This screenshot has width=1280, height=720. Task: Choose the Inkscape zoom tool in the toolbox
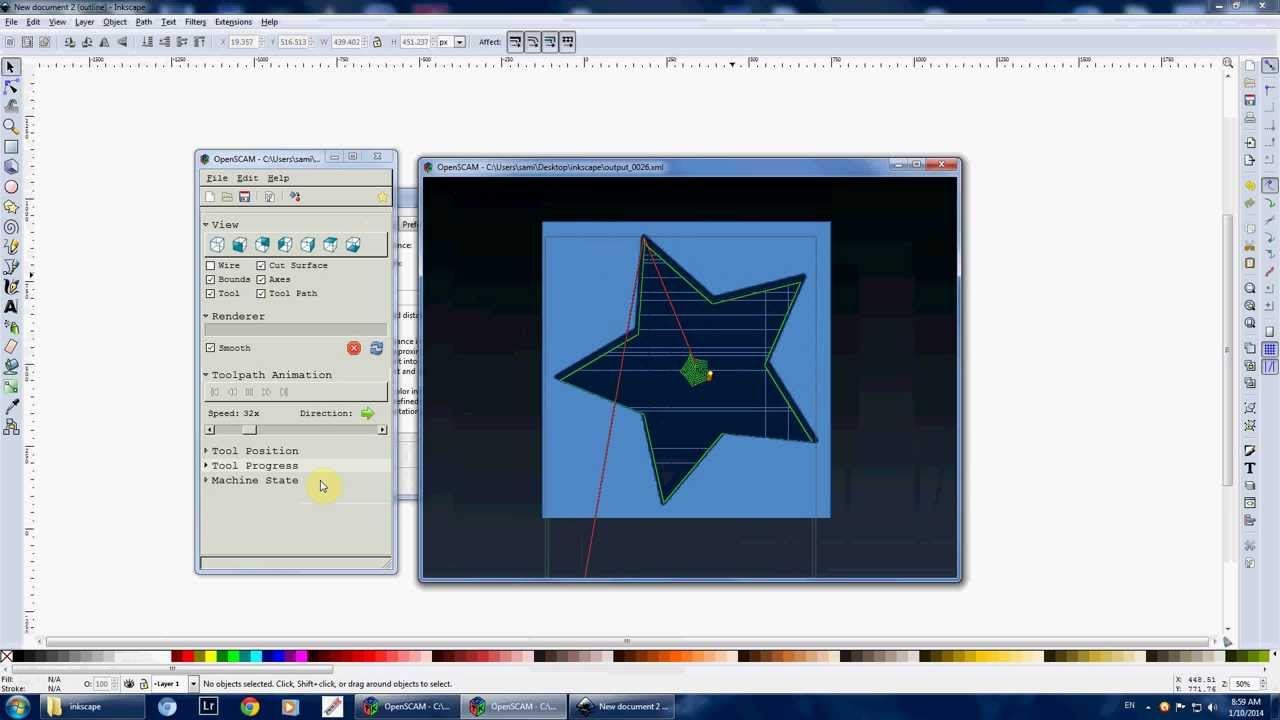(x=11, y=126)
